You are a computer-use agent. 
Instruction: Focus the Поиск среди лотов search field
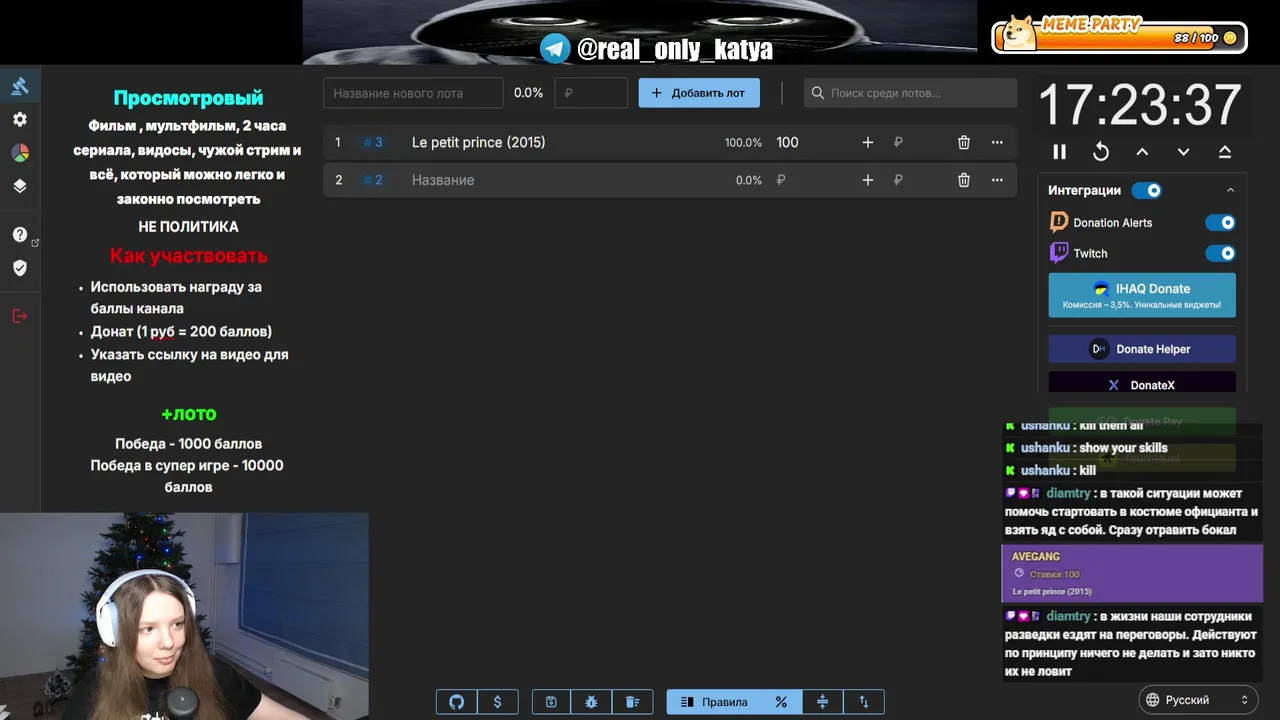910,93
